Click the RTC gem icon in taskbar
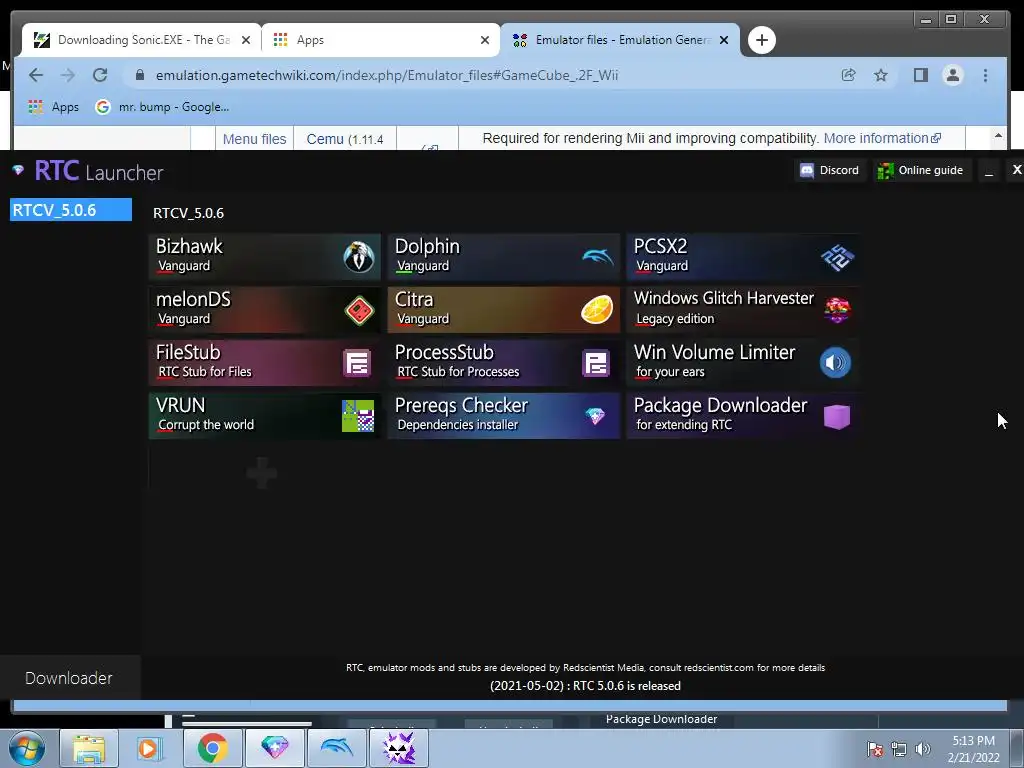1024x768 pixels. pyautogui.click(x=275, y=748)
